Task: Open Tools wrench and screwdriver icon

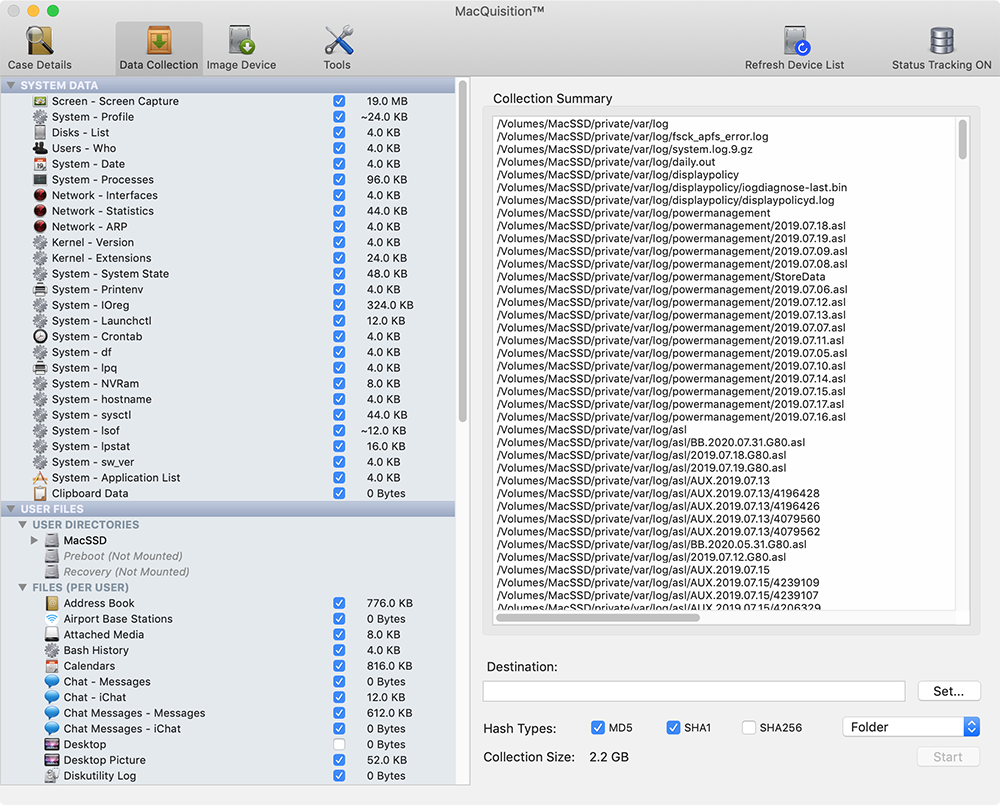Action: click(x=338, y=41)
